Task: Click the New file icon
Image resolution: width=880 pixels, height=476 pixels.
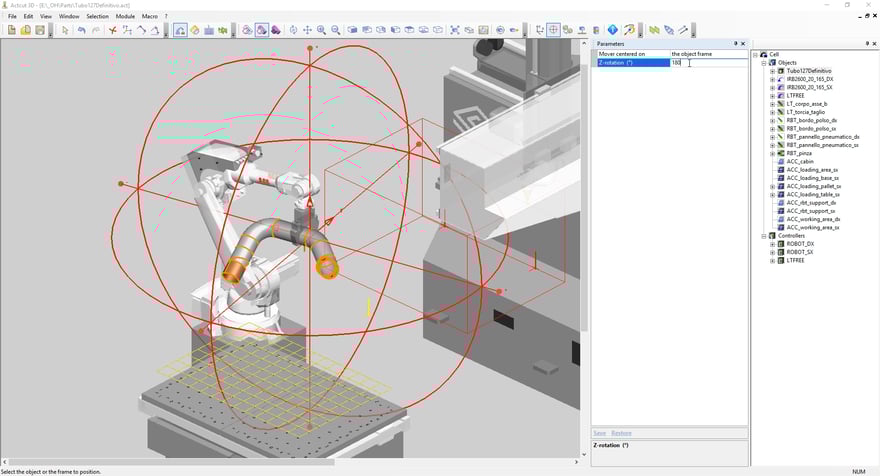Action: 12,30
